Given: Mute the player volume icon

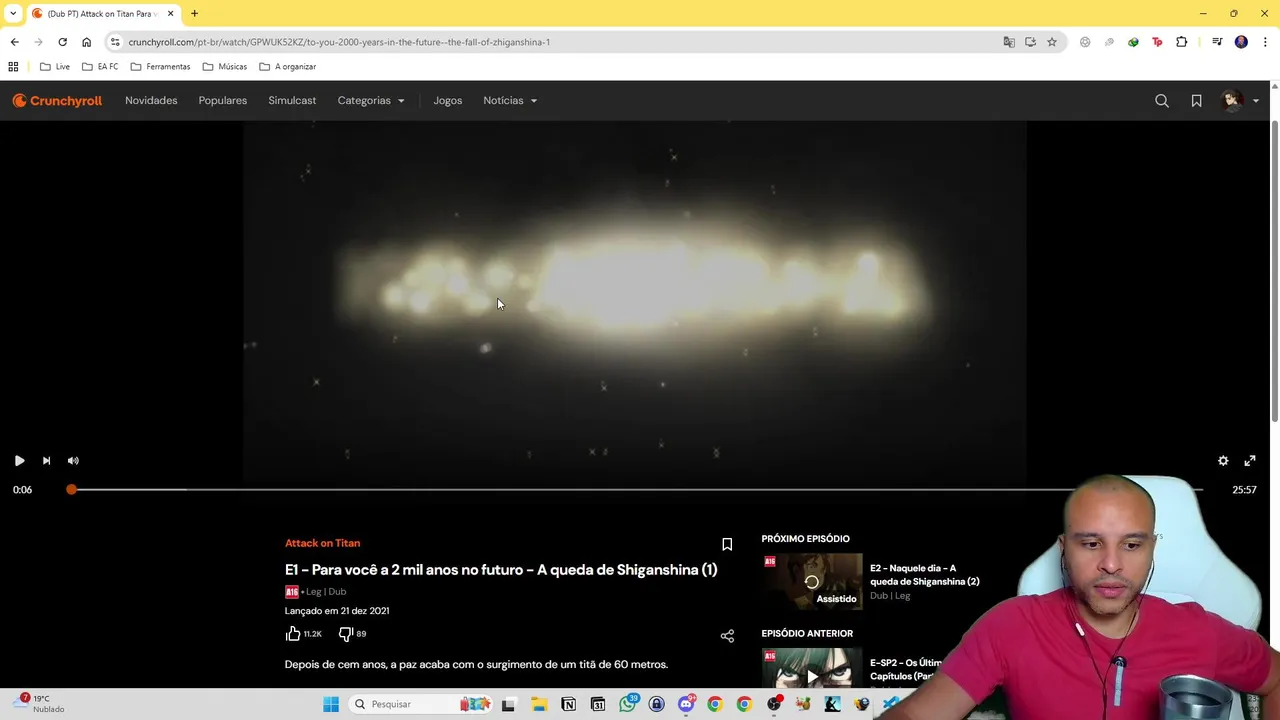Looking at the screenshot, I should 73,461.
